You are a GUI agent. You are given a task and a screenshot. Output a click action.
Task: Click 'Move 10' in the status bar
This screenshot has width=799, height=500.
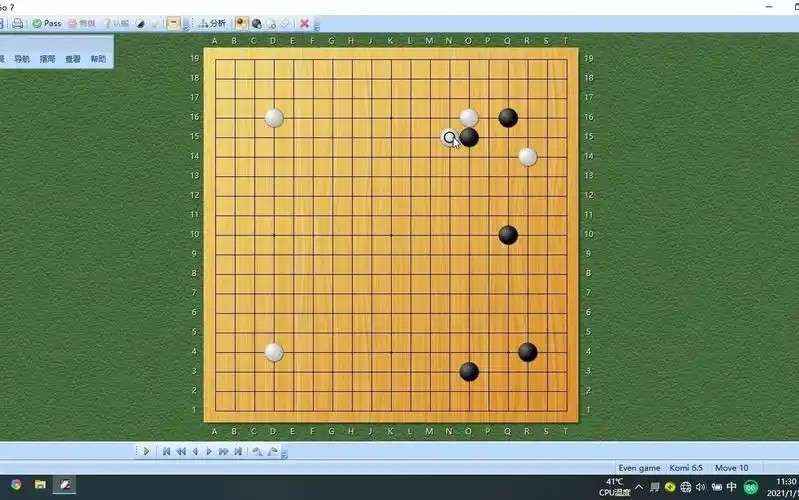[732, 468]
